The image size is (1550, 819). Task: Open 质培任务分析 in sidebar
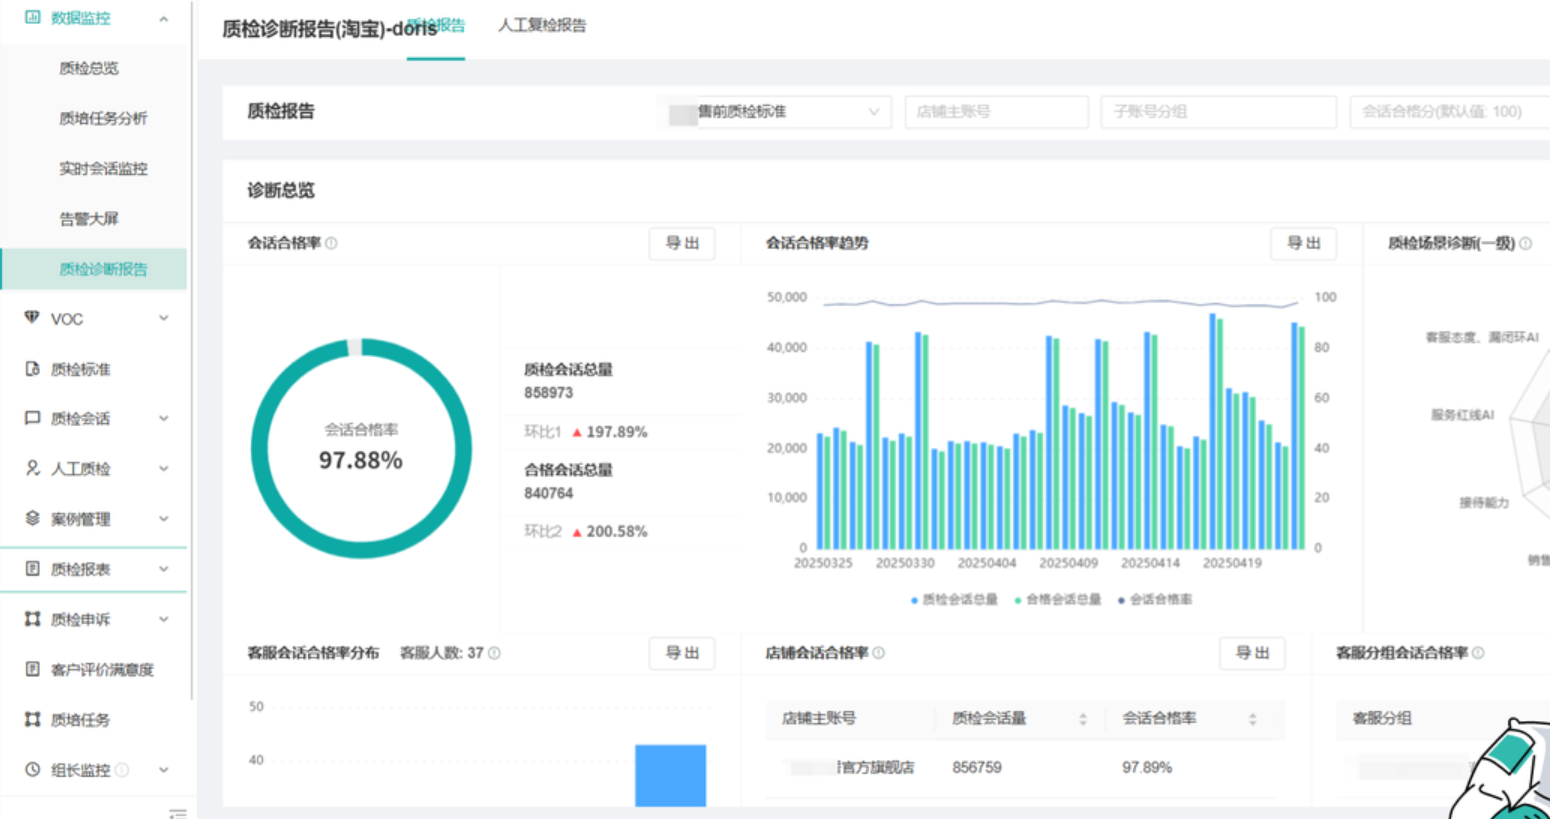(103, 118)
